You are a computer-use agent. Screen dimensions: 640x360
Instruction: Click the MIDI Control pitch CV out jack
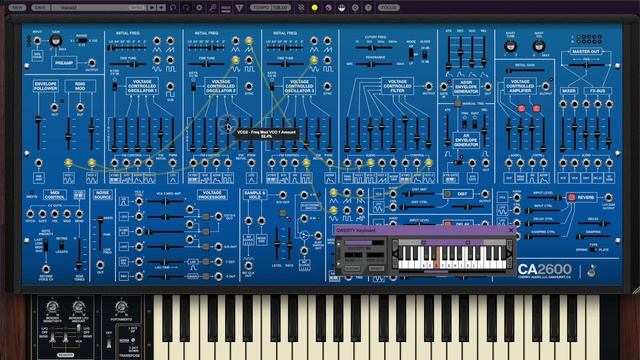coord(30,213)
